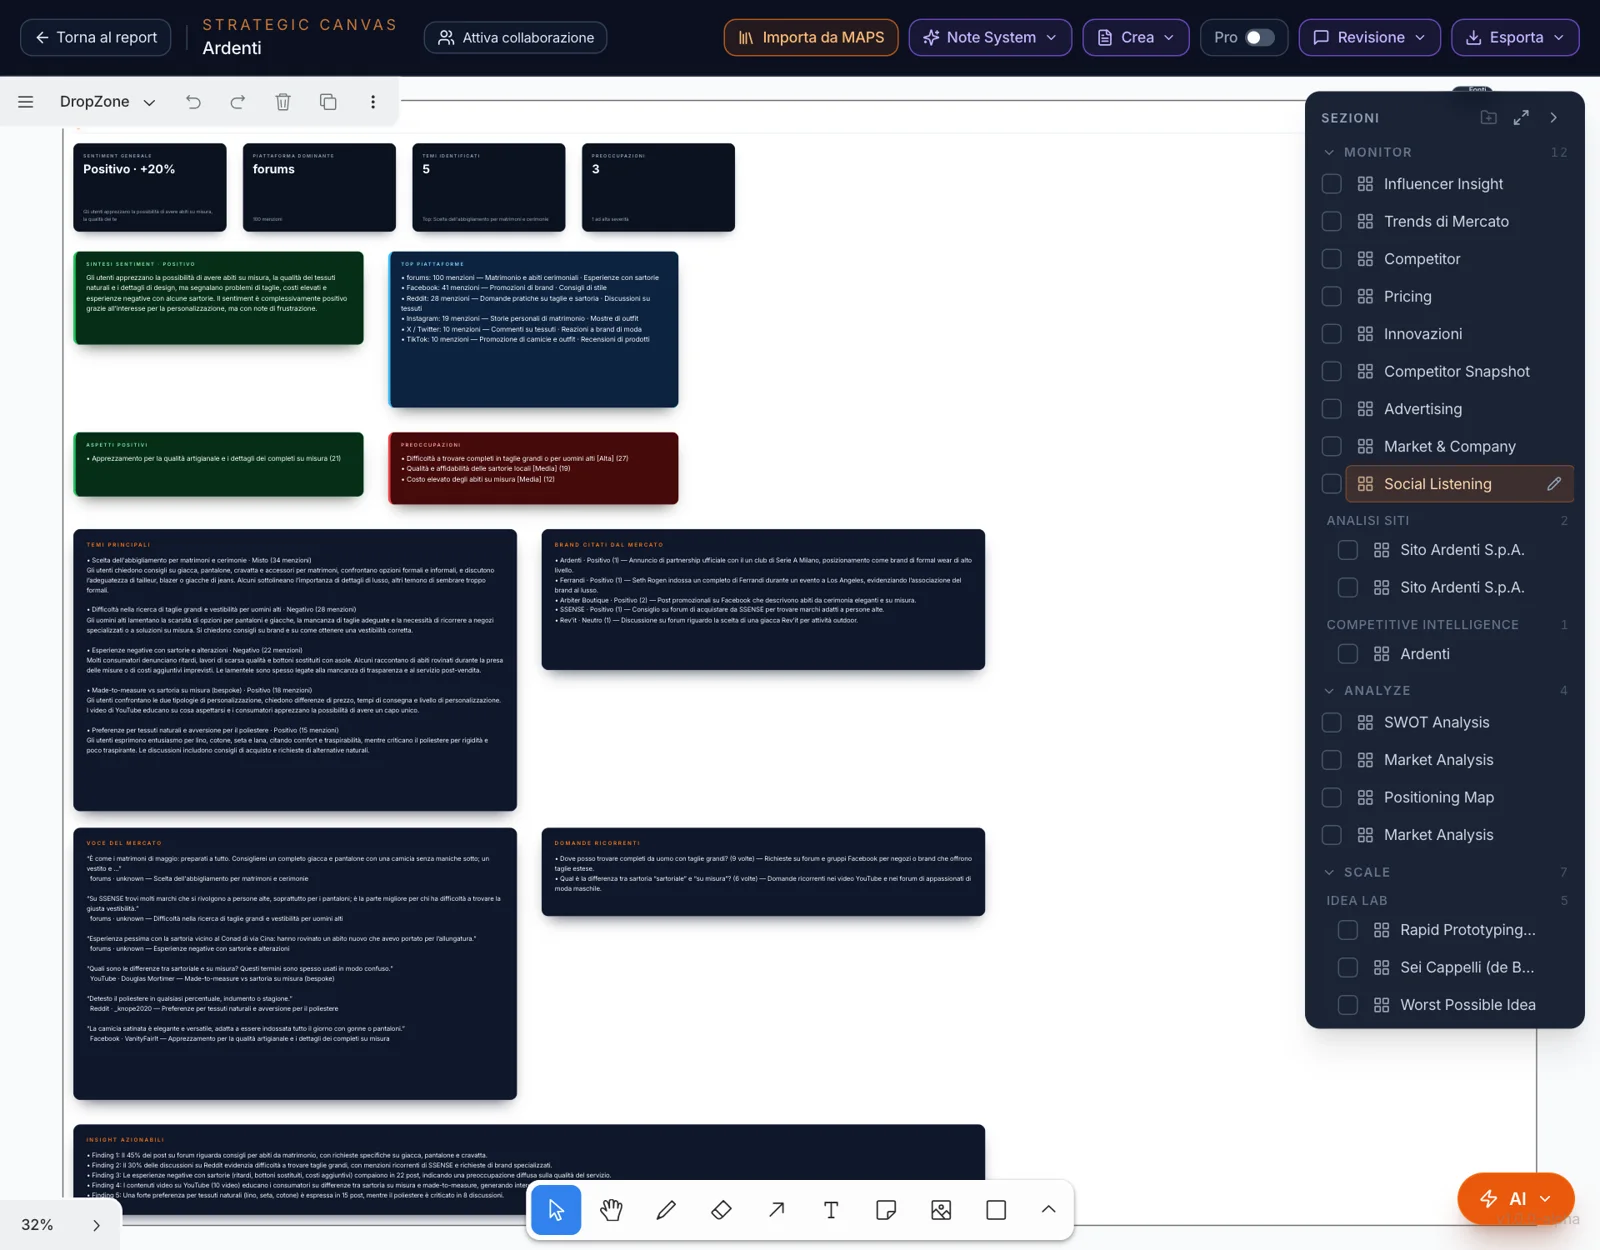
Task: Expand the Sezioni panel fullscreen
Action: click(x=1521, y=118)
